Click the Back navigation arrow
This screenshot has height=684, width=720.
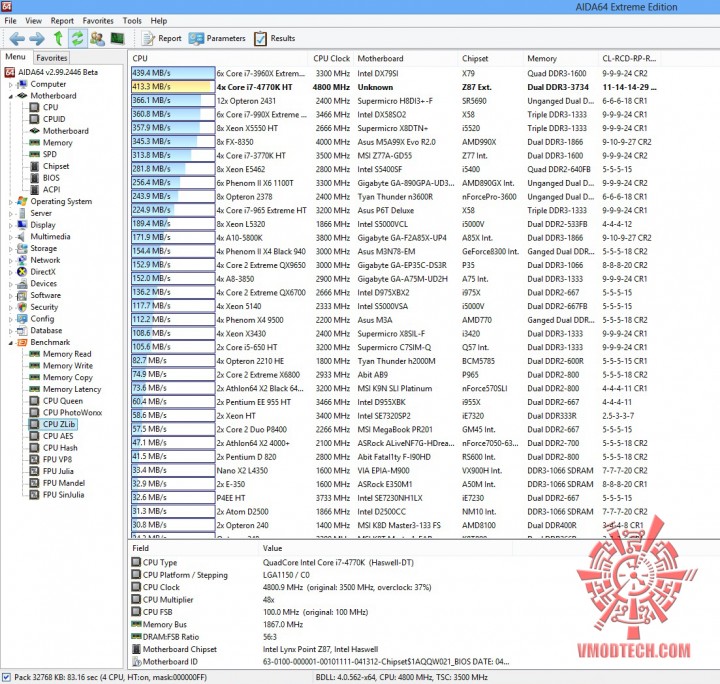pos(17,39)
